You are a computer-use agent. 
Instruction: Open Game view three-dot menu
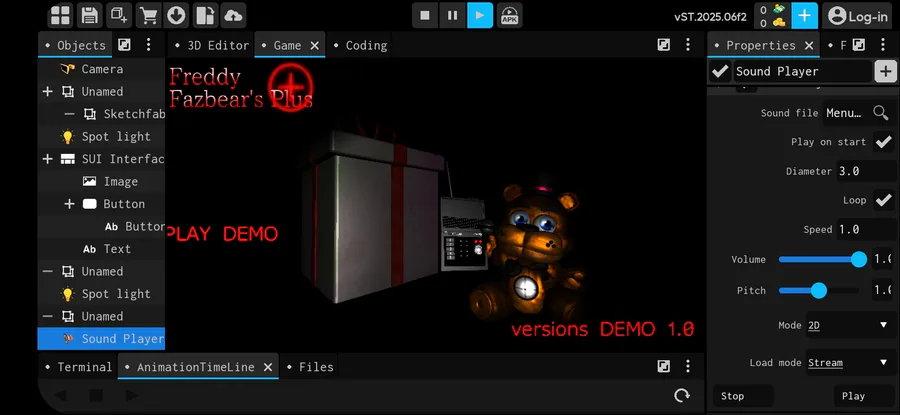point(688,45)
